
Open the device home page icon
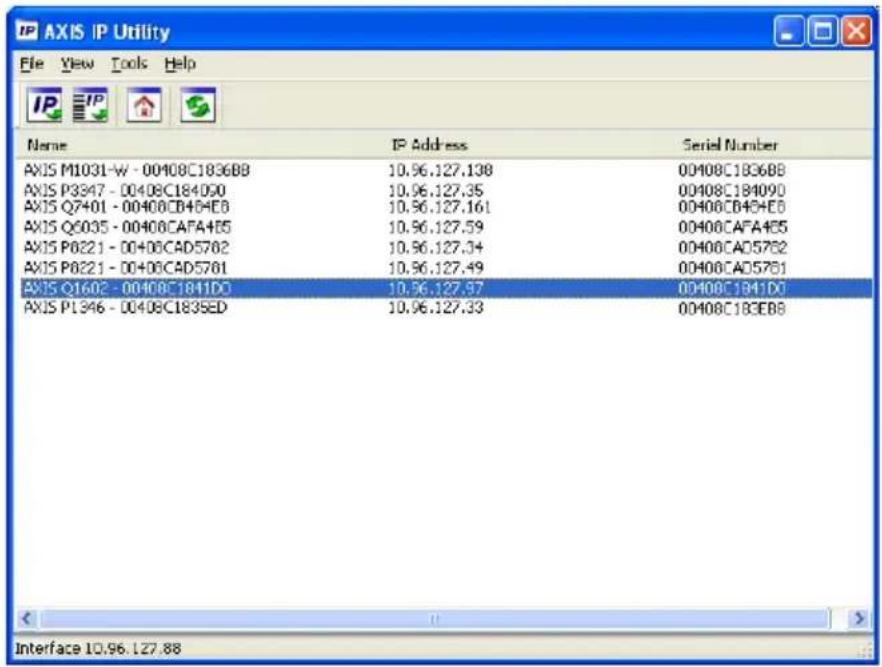[x=144, y=105]
